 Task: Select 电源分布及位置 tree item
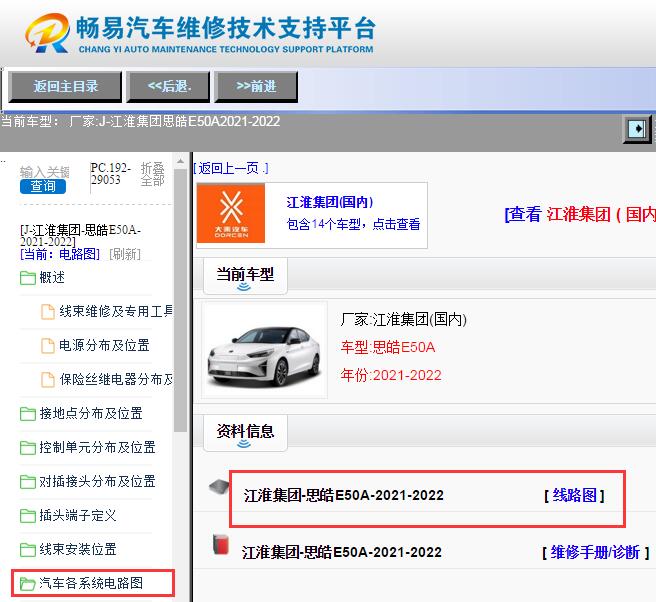[104, 345]
